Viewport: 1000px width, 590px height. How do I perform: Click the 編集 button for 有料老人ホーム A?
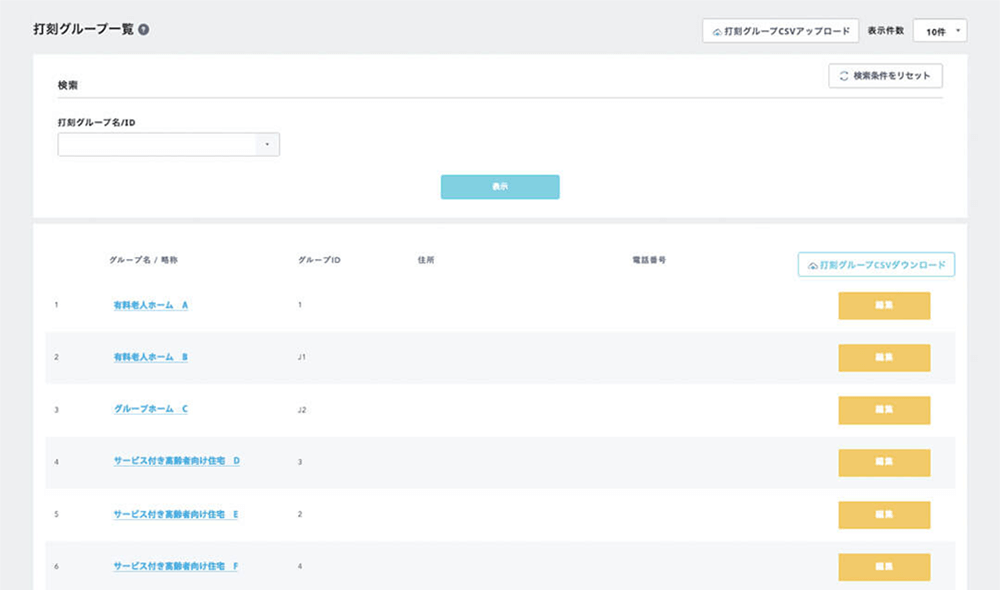(884, 306)
